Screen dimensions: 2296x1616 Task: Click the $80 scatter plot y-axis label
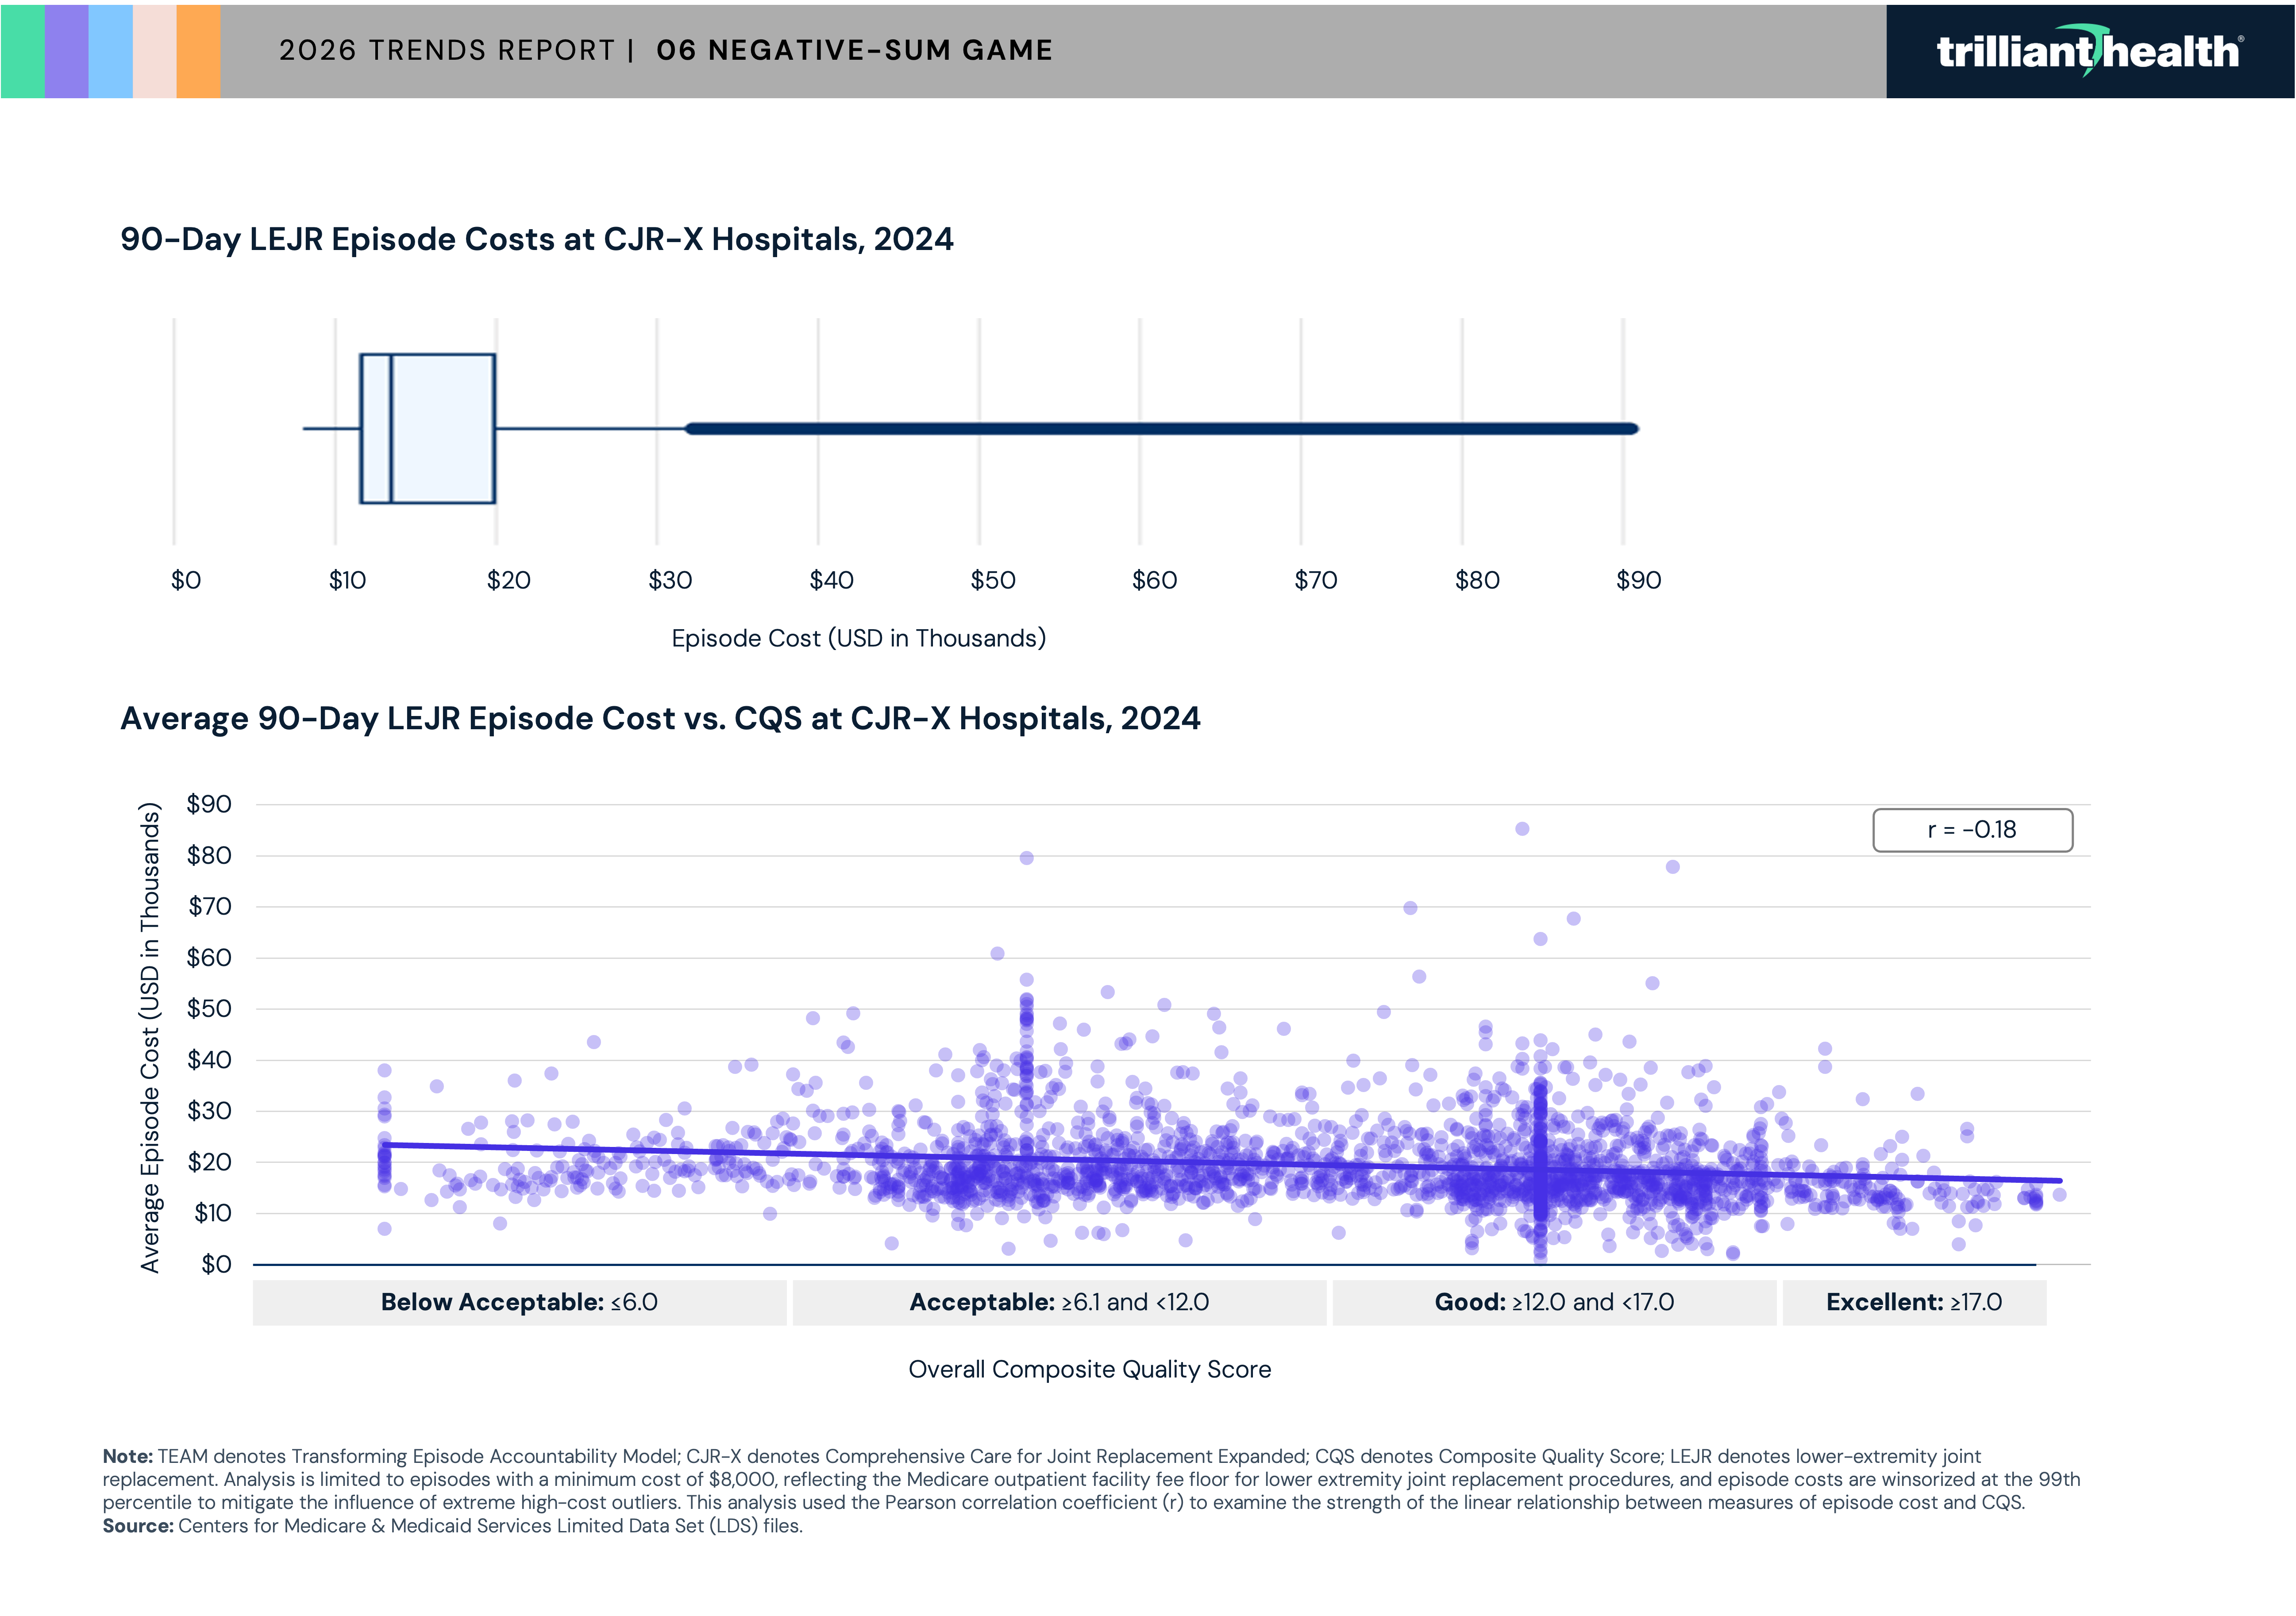pos(209,855)
